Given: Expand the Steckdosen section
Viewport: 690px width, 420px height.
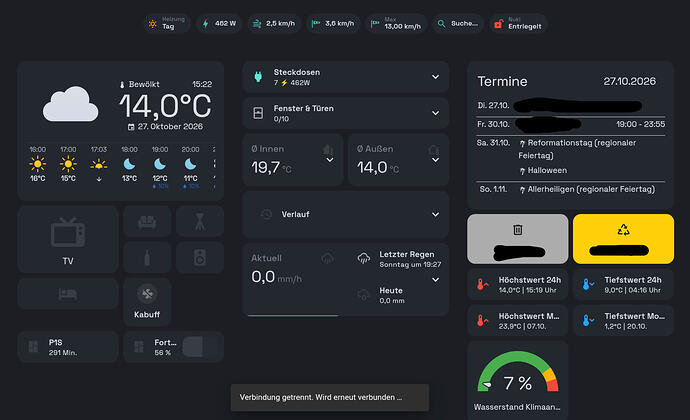Looking at the screenshot, I should click(x=435, y=77).
